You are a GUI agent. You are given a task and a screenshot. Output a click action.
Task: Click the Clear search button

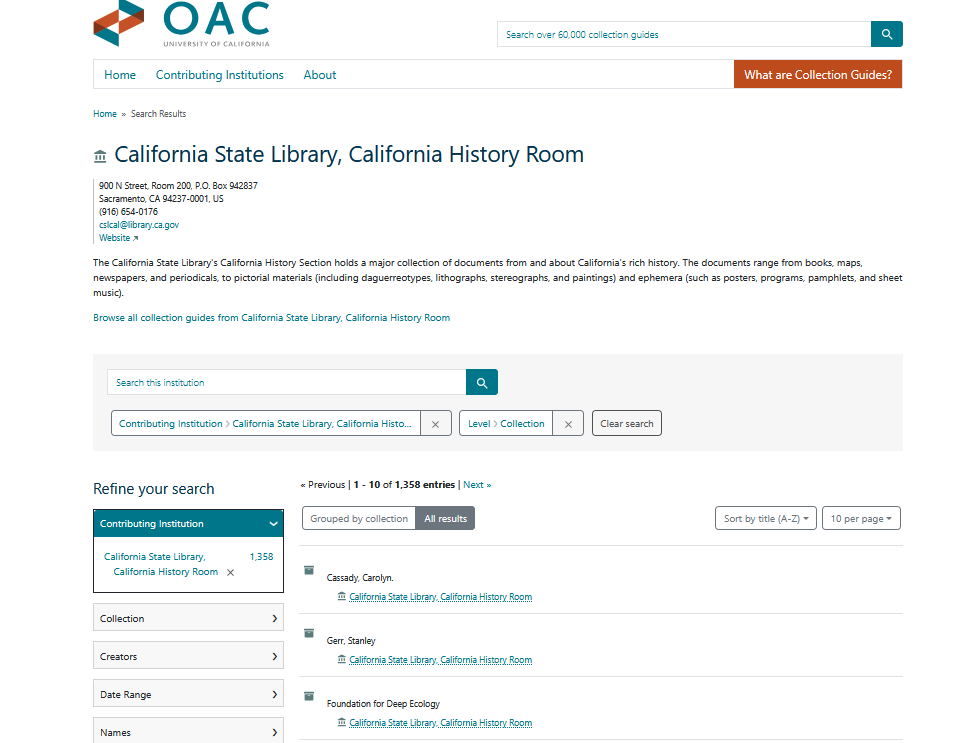tap(627, 424)
